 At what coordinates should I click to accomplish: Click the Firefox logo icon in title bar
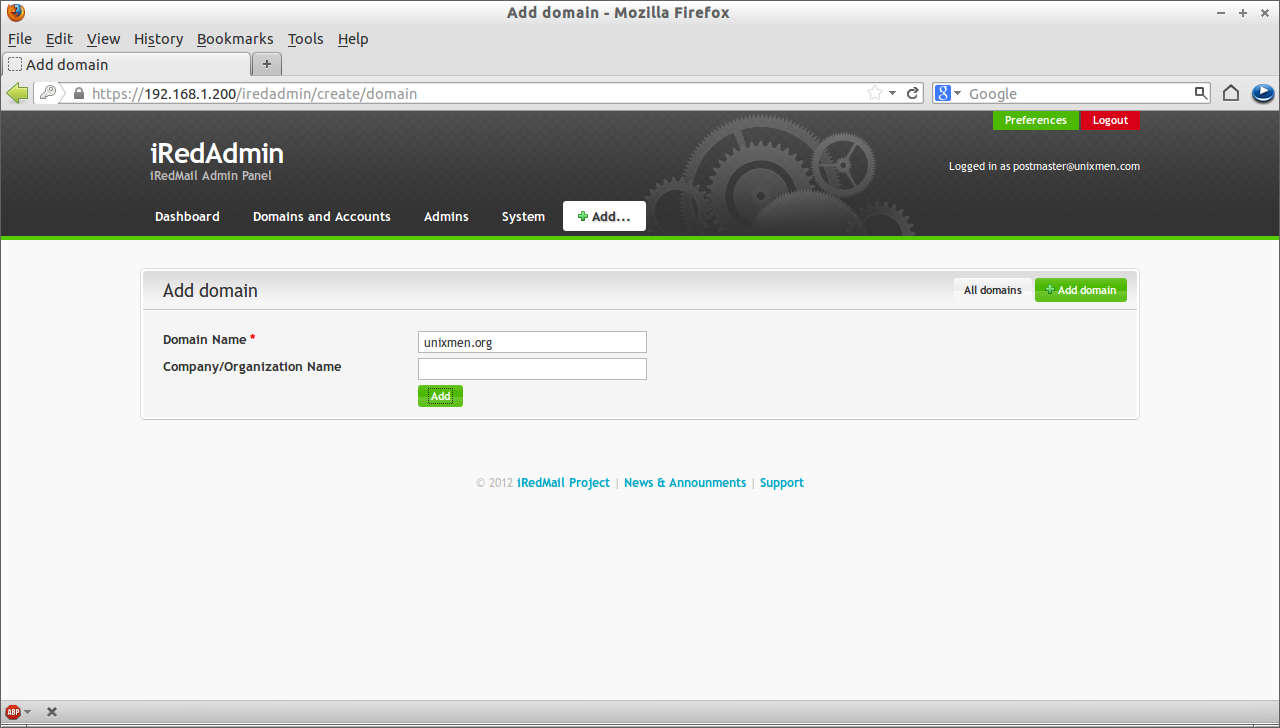[x=15, y=13]
